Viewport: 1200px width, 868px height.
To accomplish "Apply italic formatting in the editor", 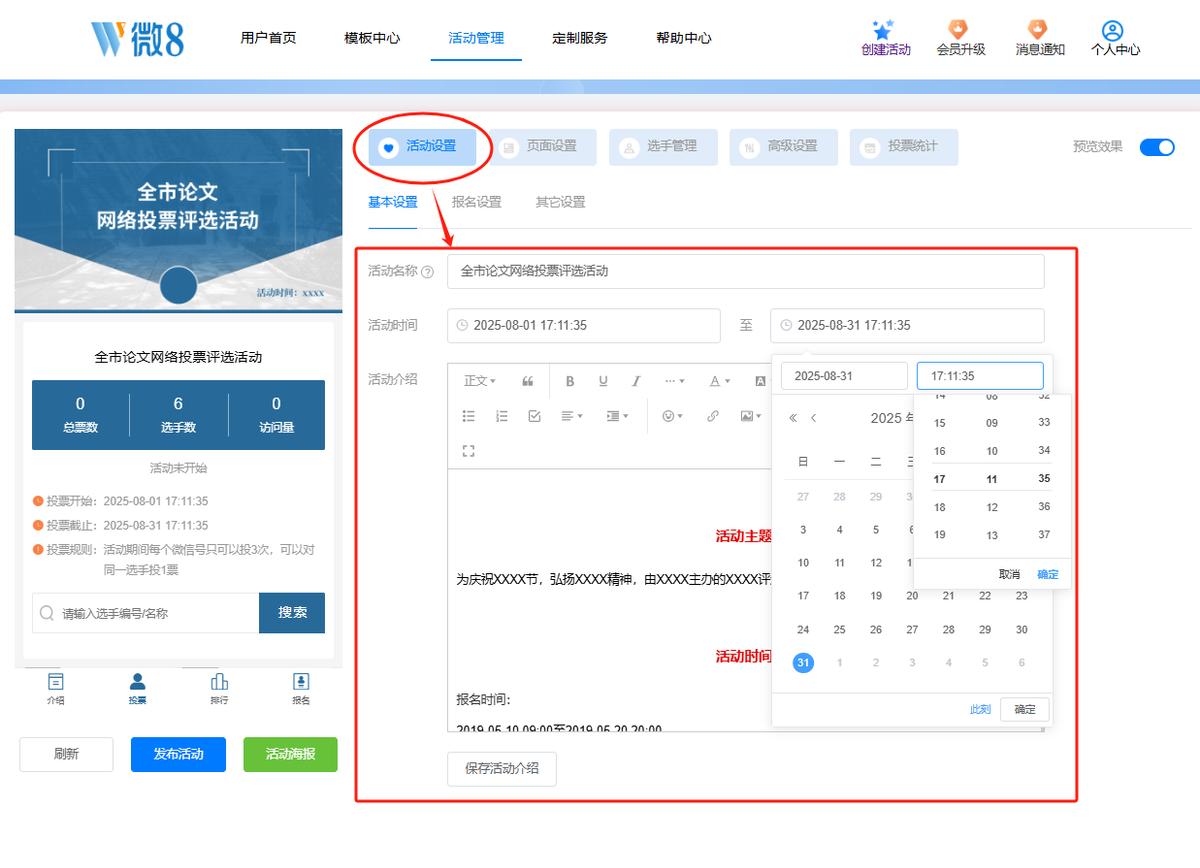I will point(636,381).
